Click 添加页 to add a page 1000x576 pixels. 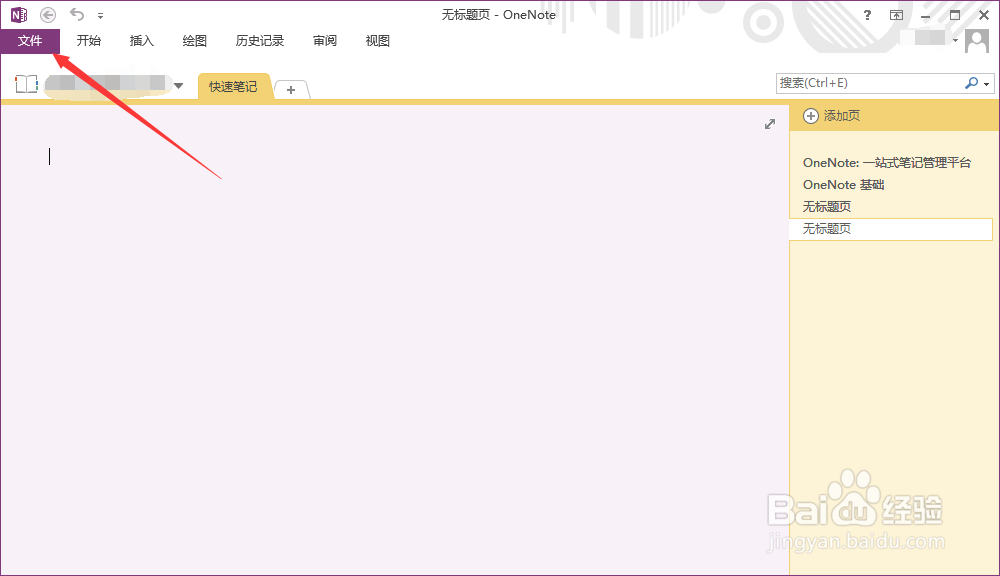pyautogui.click(x=832, y=115)
